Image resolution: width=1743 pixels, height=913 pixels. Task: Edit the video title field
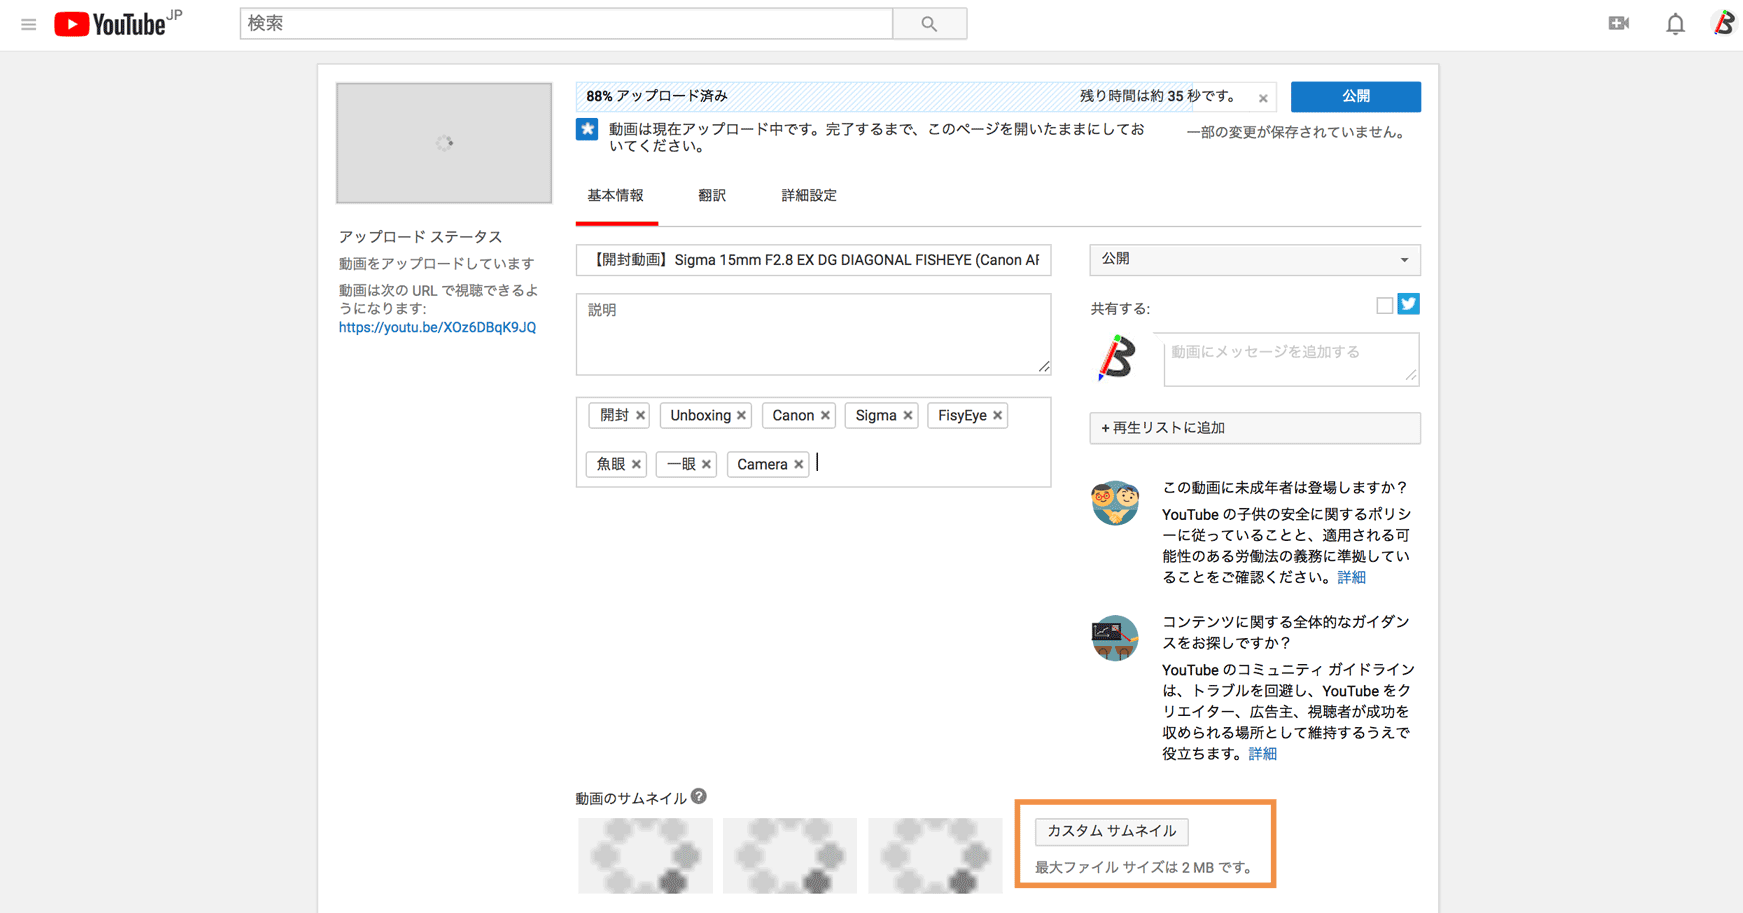(x=813, y=260)
